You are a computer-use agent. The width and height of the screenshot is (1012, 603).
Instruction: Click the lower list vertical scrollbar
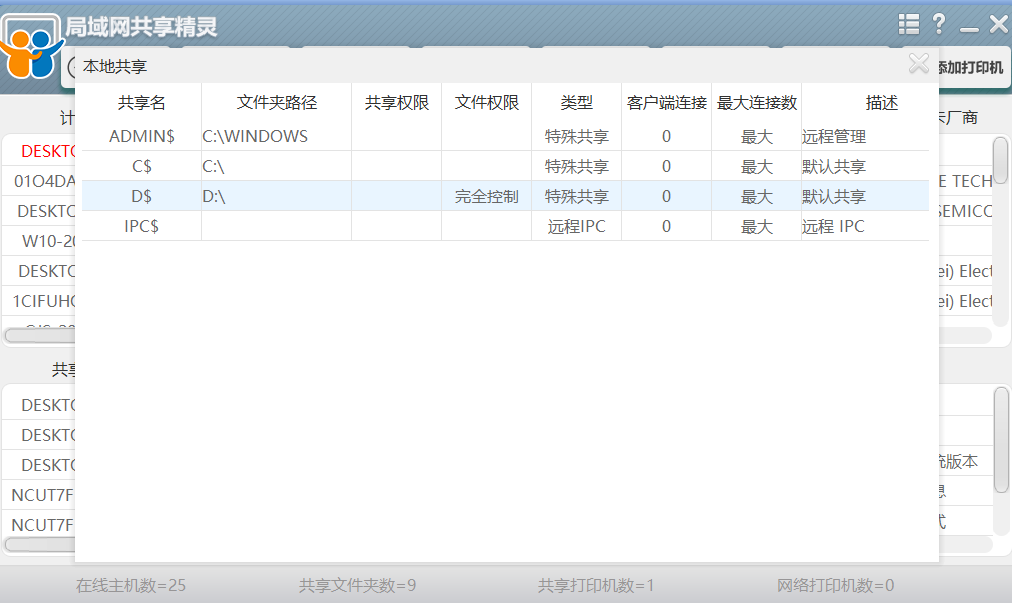(1001, 440)
